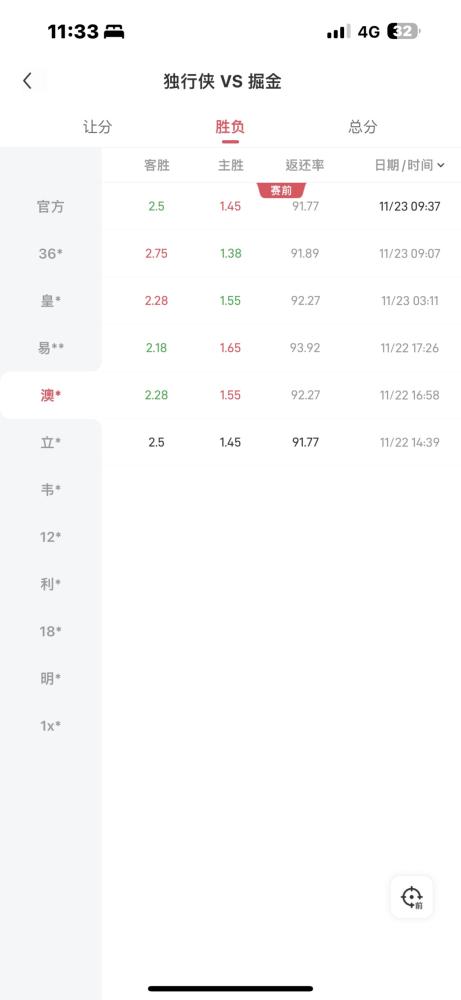Expand the 日期/时间 sort chevron

pos(441,166)
